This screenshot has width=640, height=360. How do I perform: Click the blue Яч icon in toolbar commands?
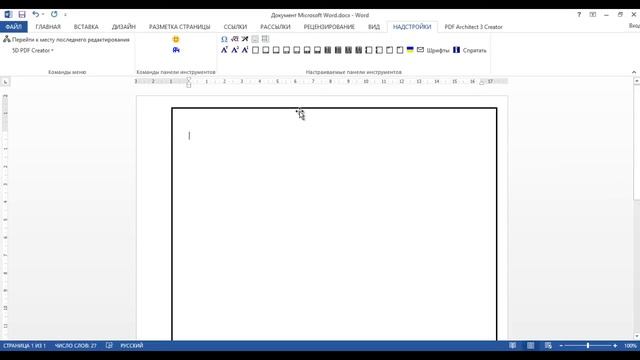point(176,50)
